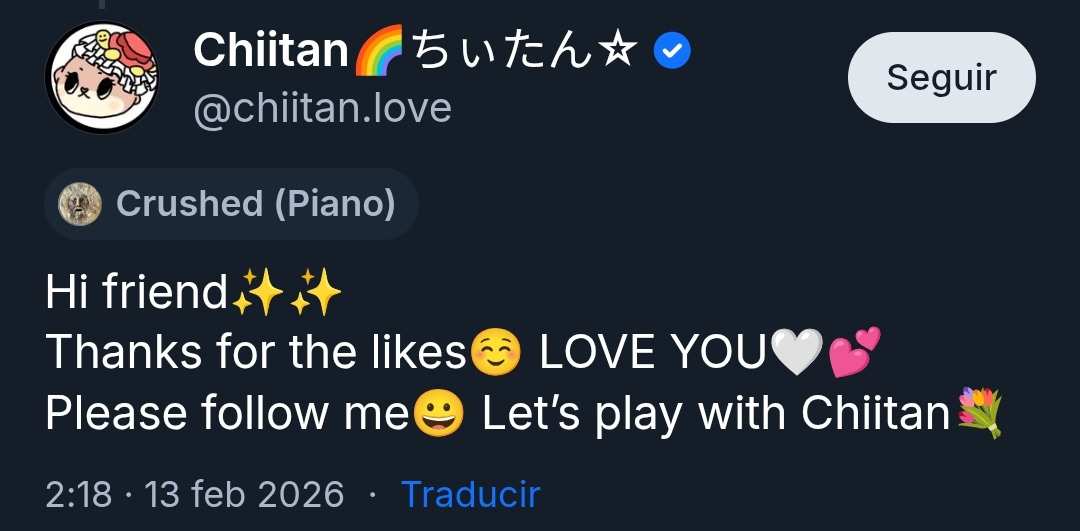This screenshot has height=531, width=1080.
Task: Click the tulip bouquet emoji
Action: [979, 414]
